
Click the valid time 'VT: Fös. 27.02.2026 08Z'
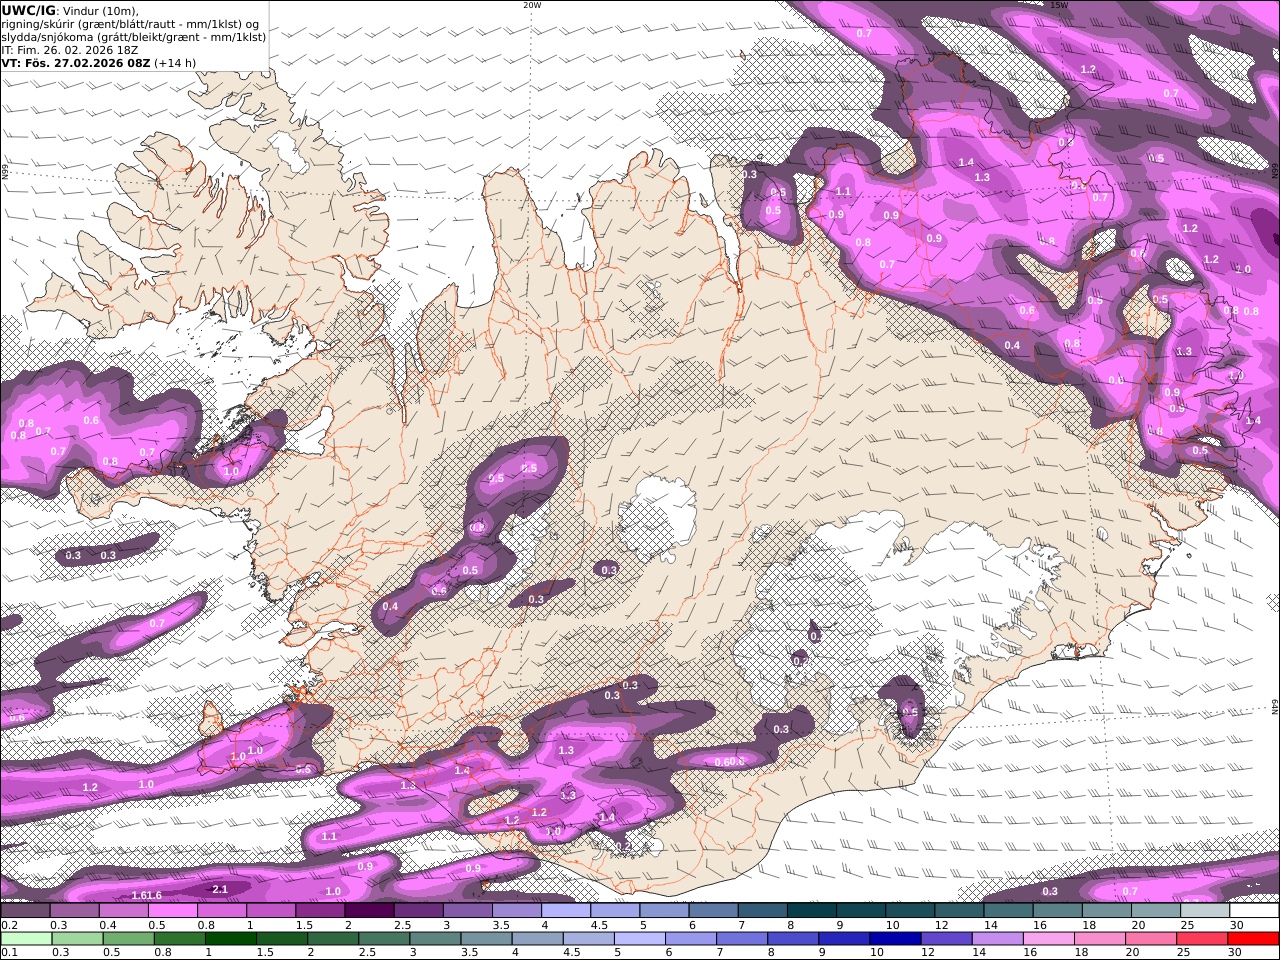pyautogui.click(x=76, y=63)
